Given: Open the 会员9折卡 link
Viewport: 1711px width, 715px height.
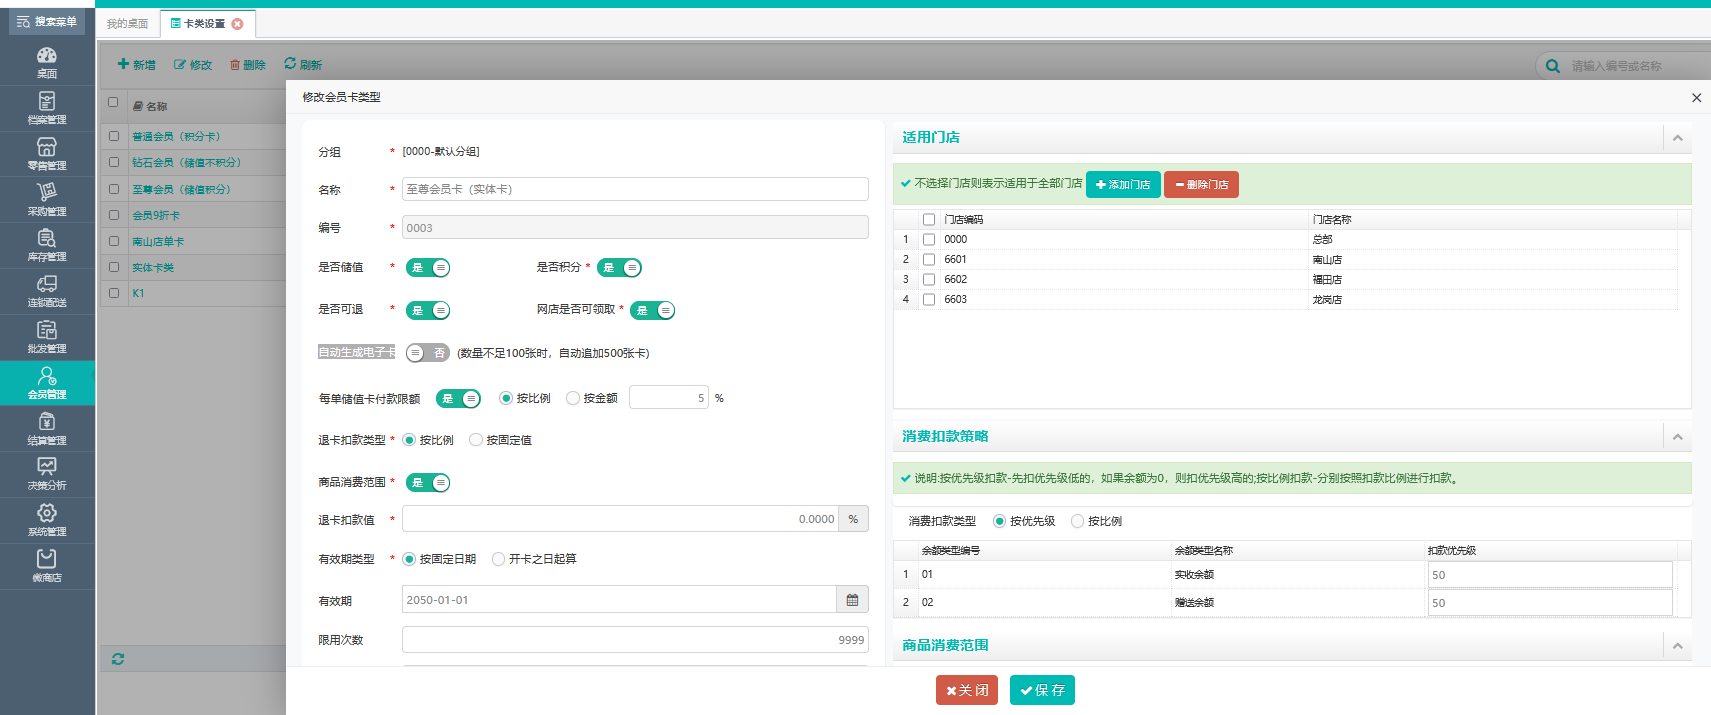Looking at the screenshot, I should [156, 215].
